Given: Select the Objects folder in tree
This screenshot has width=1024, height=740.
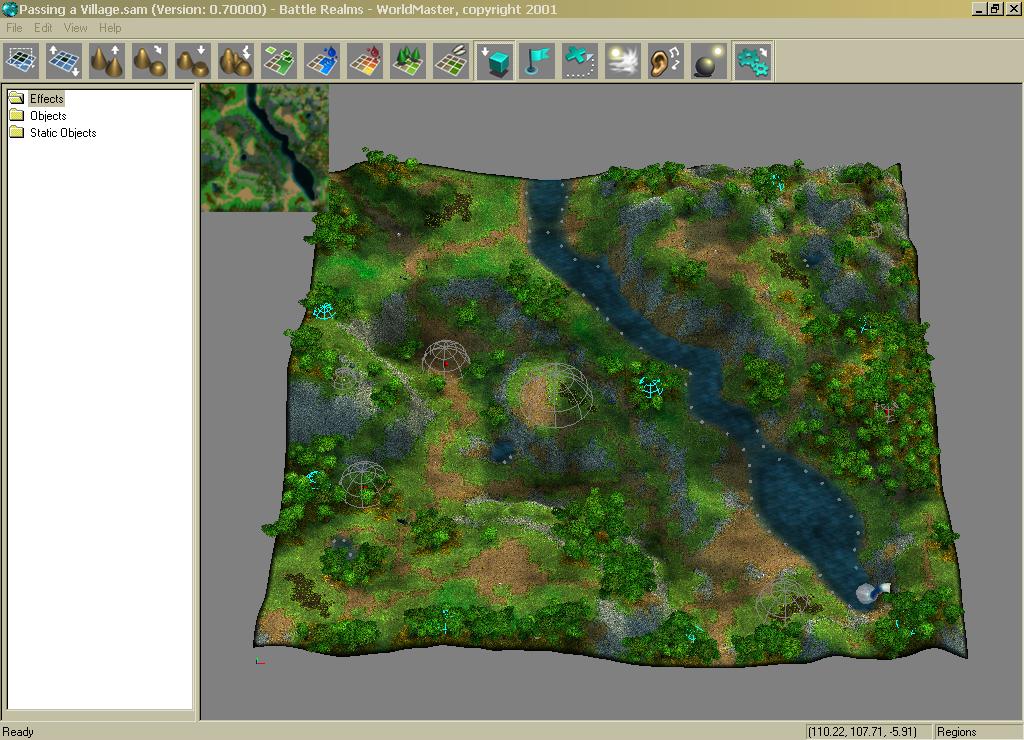Looking at the screenshot, I should click(48, 116).
